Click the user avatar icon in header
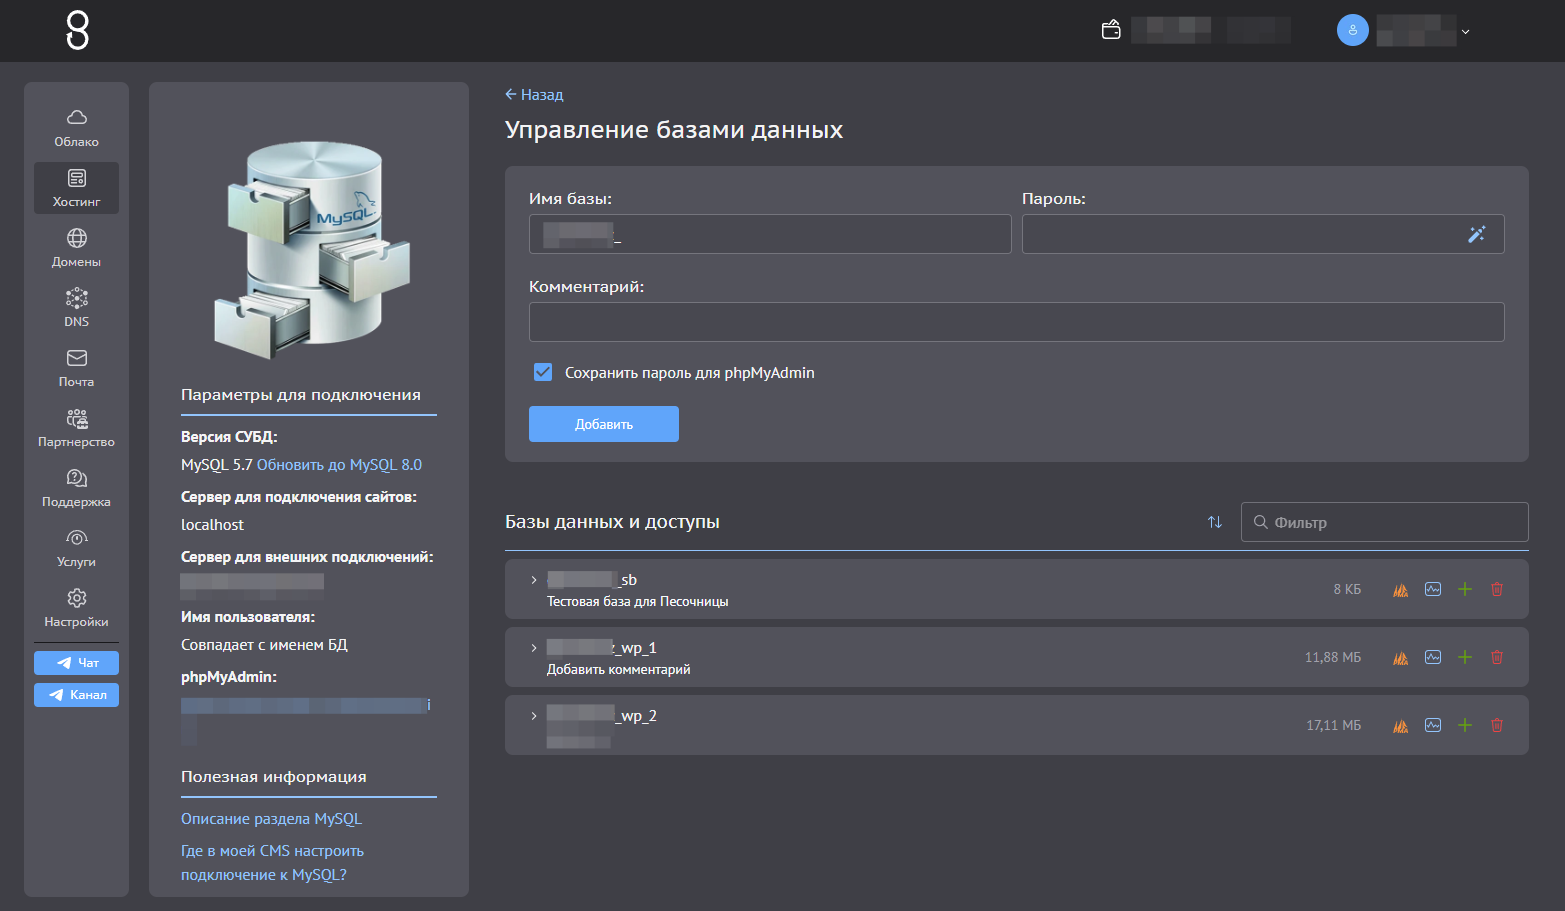The height and width of the screenshot is (911, 1565). pyautogui.click(x=1353, y=30)
